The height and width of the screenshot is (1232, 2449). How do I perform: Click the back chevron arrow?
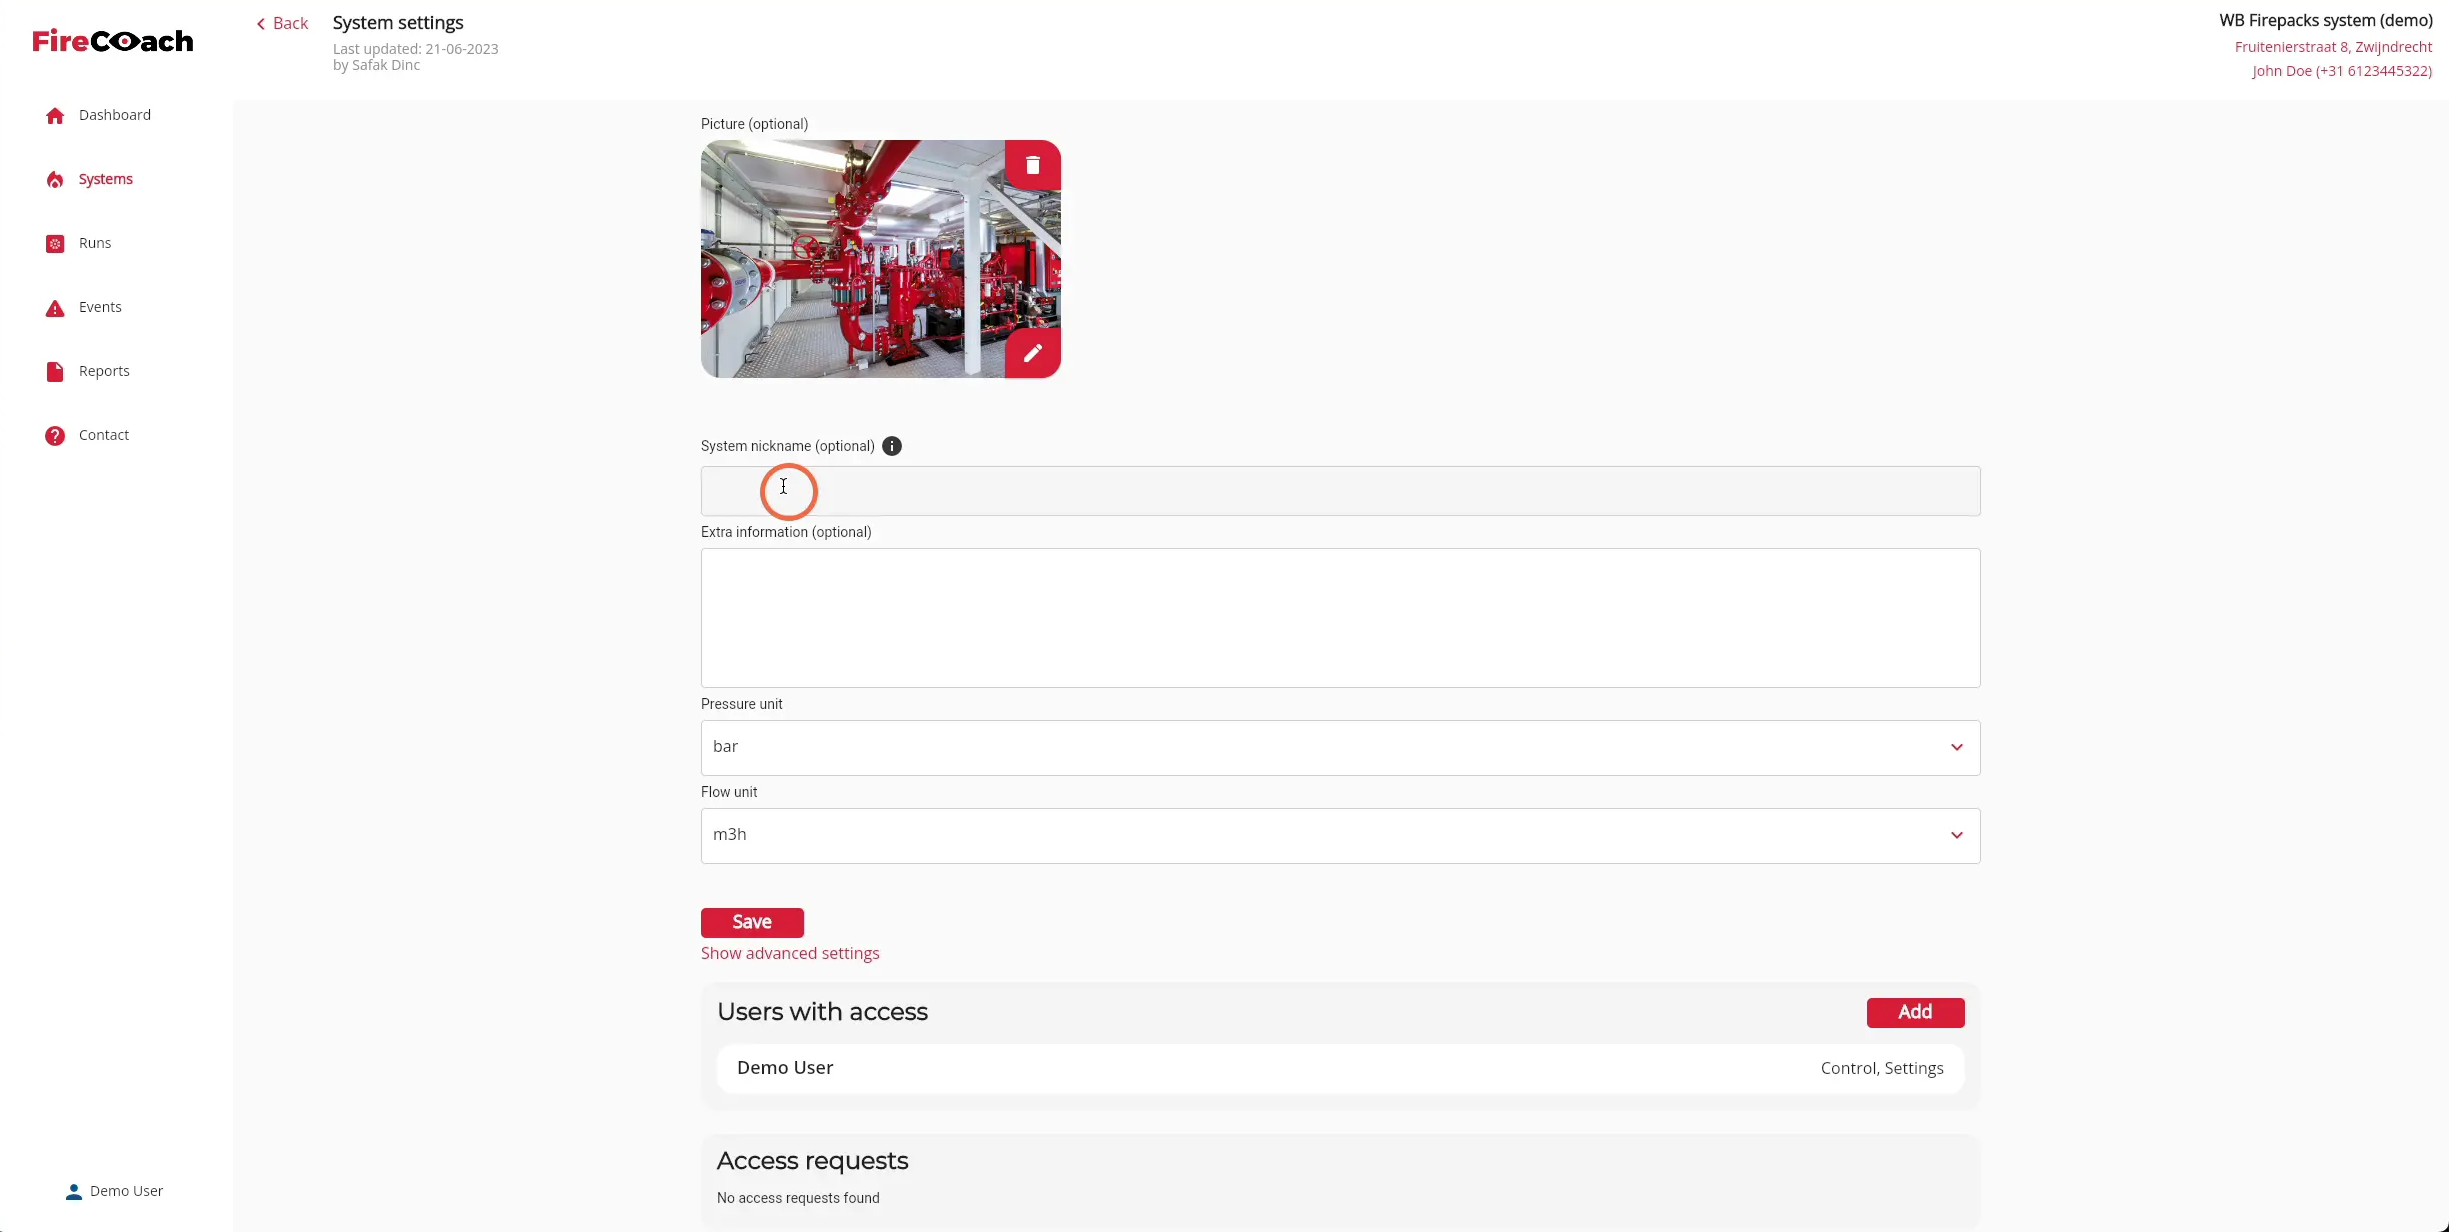pos(261,24)
